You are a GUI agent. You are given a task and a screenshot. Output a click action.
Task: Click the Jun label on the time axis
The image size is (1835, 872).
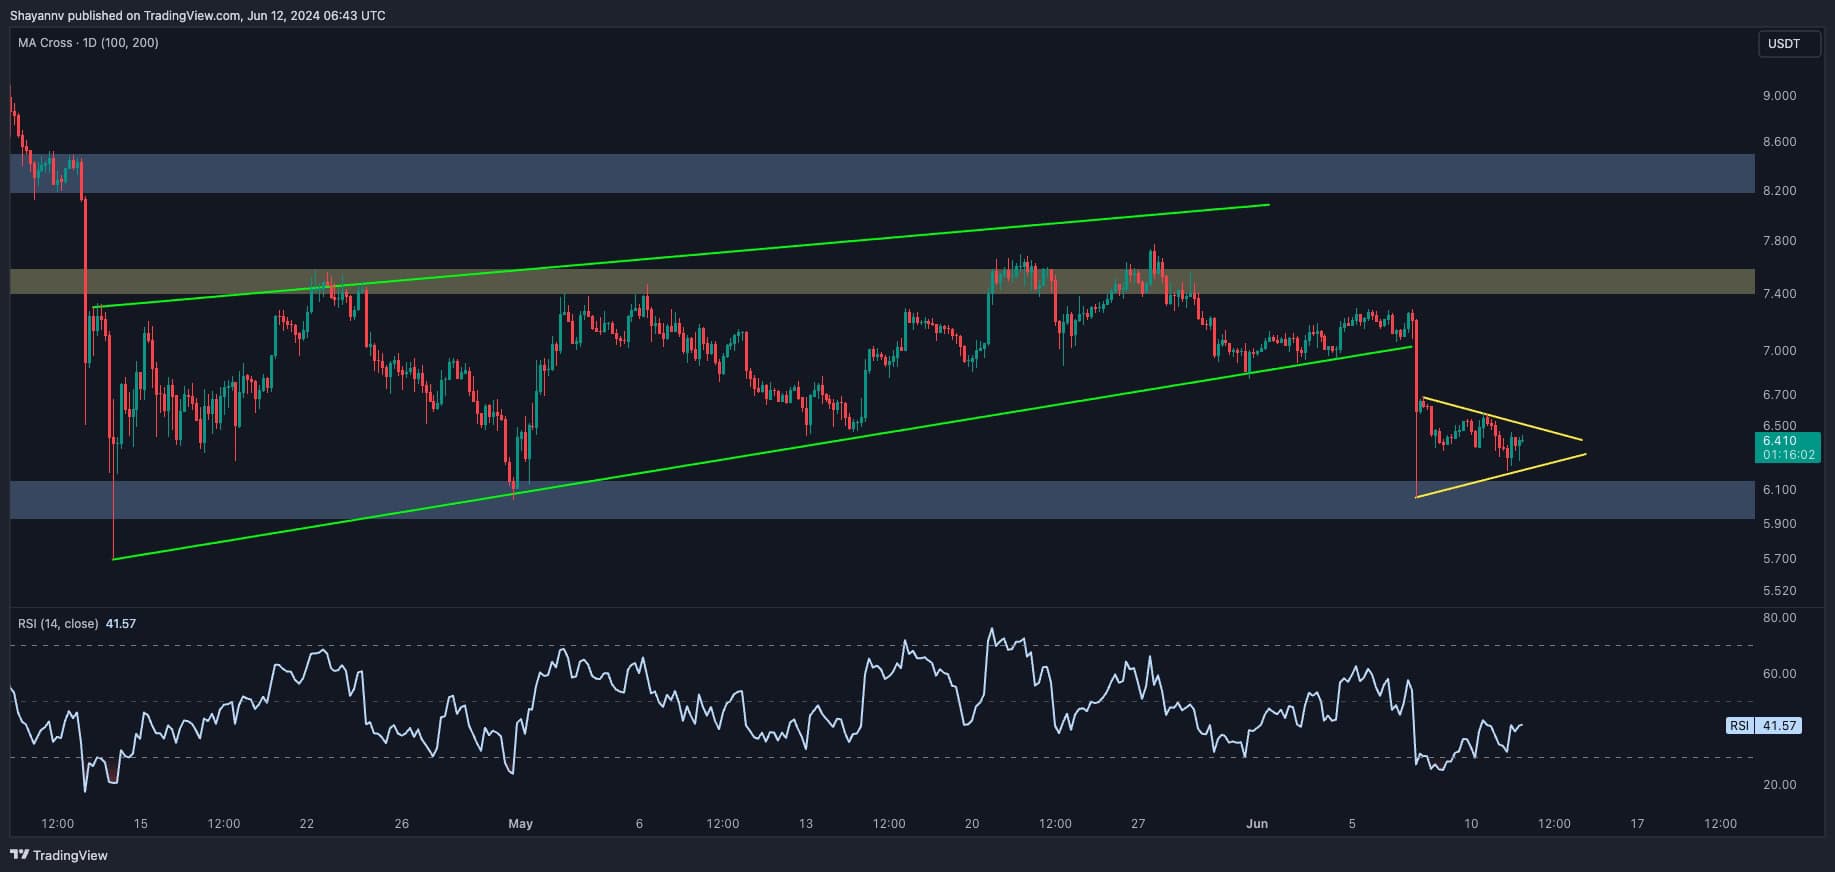tap(1257, 824)
